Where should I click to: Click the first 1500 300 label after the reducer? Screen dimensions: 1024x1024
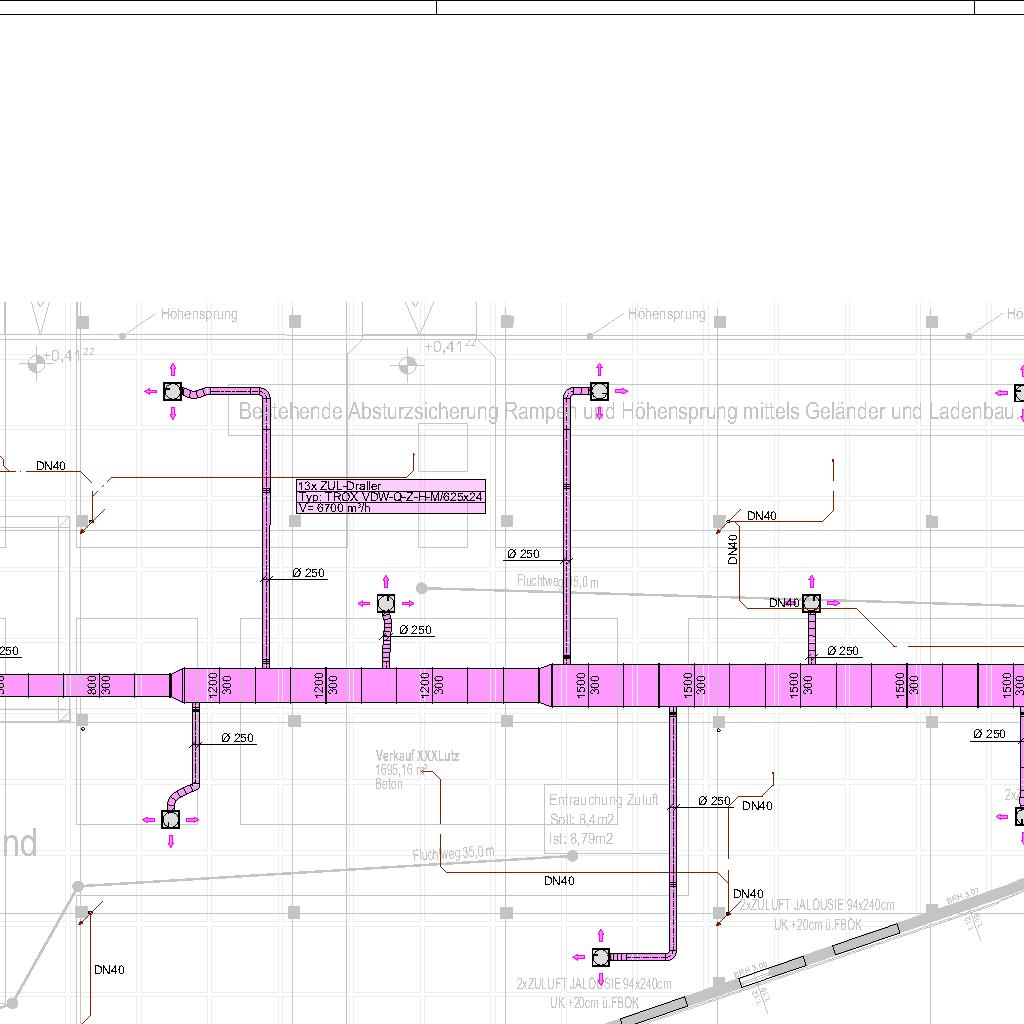coord(588,686)
